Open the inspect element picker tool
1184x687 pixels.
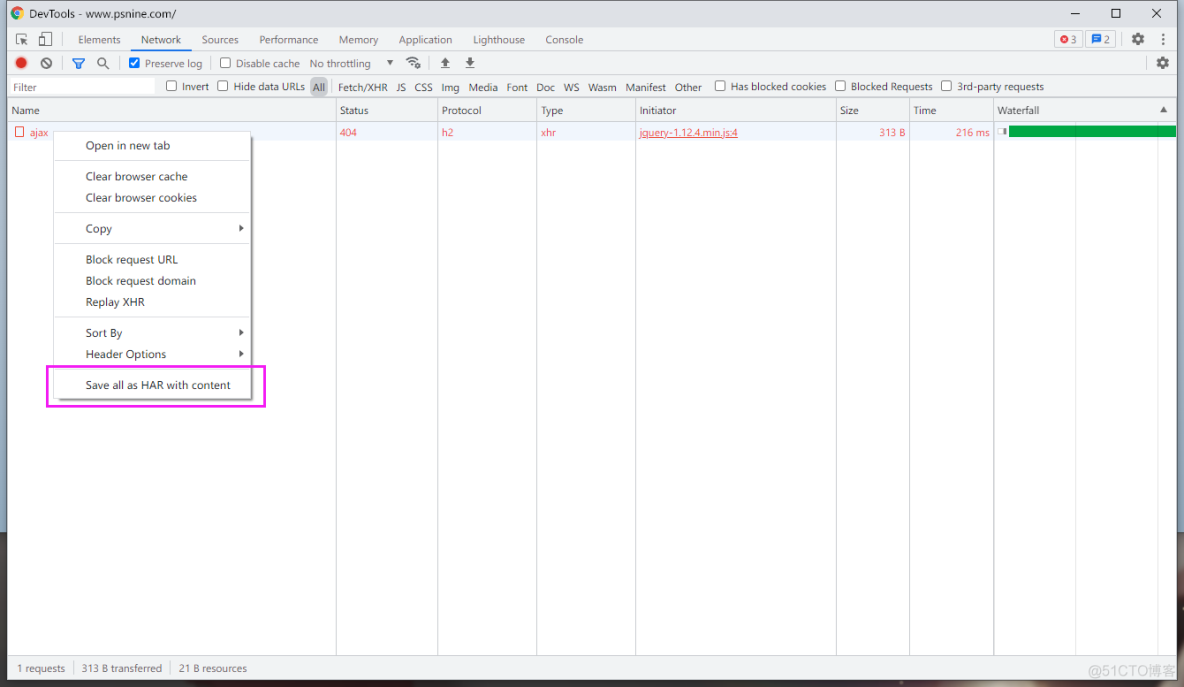(21, 40)
